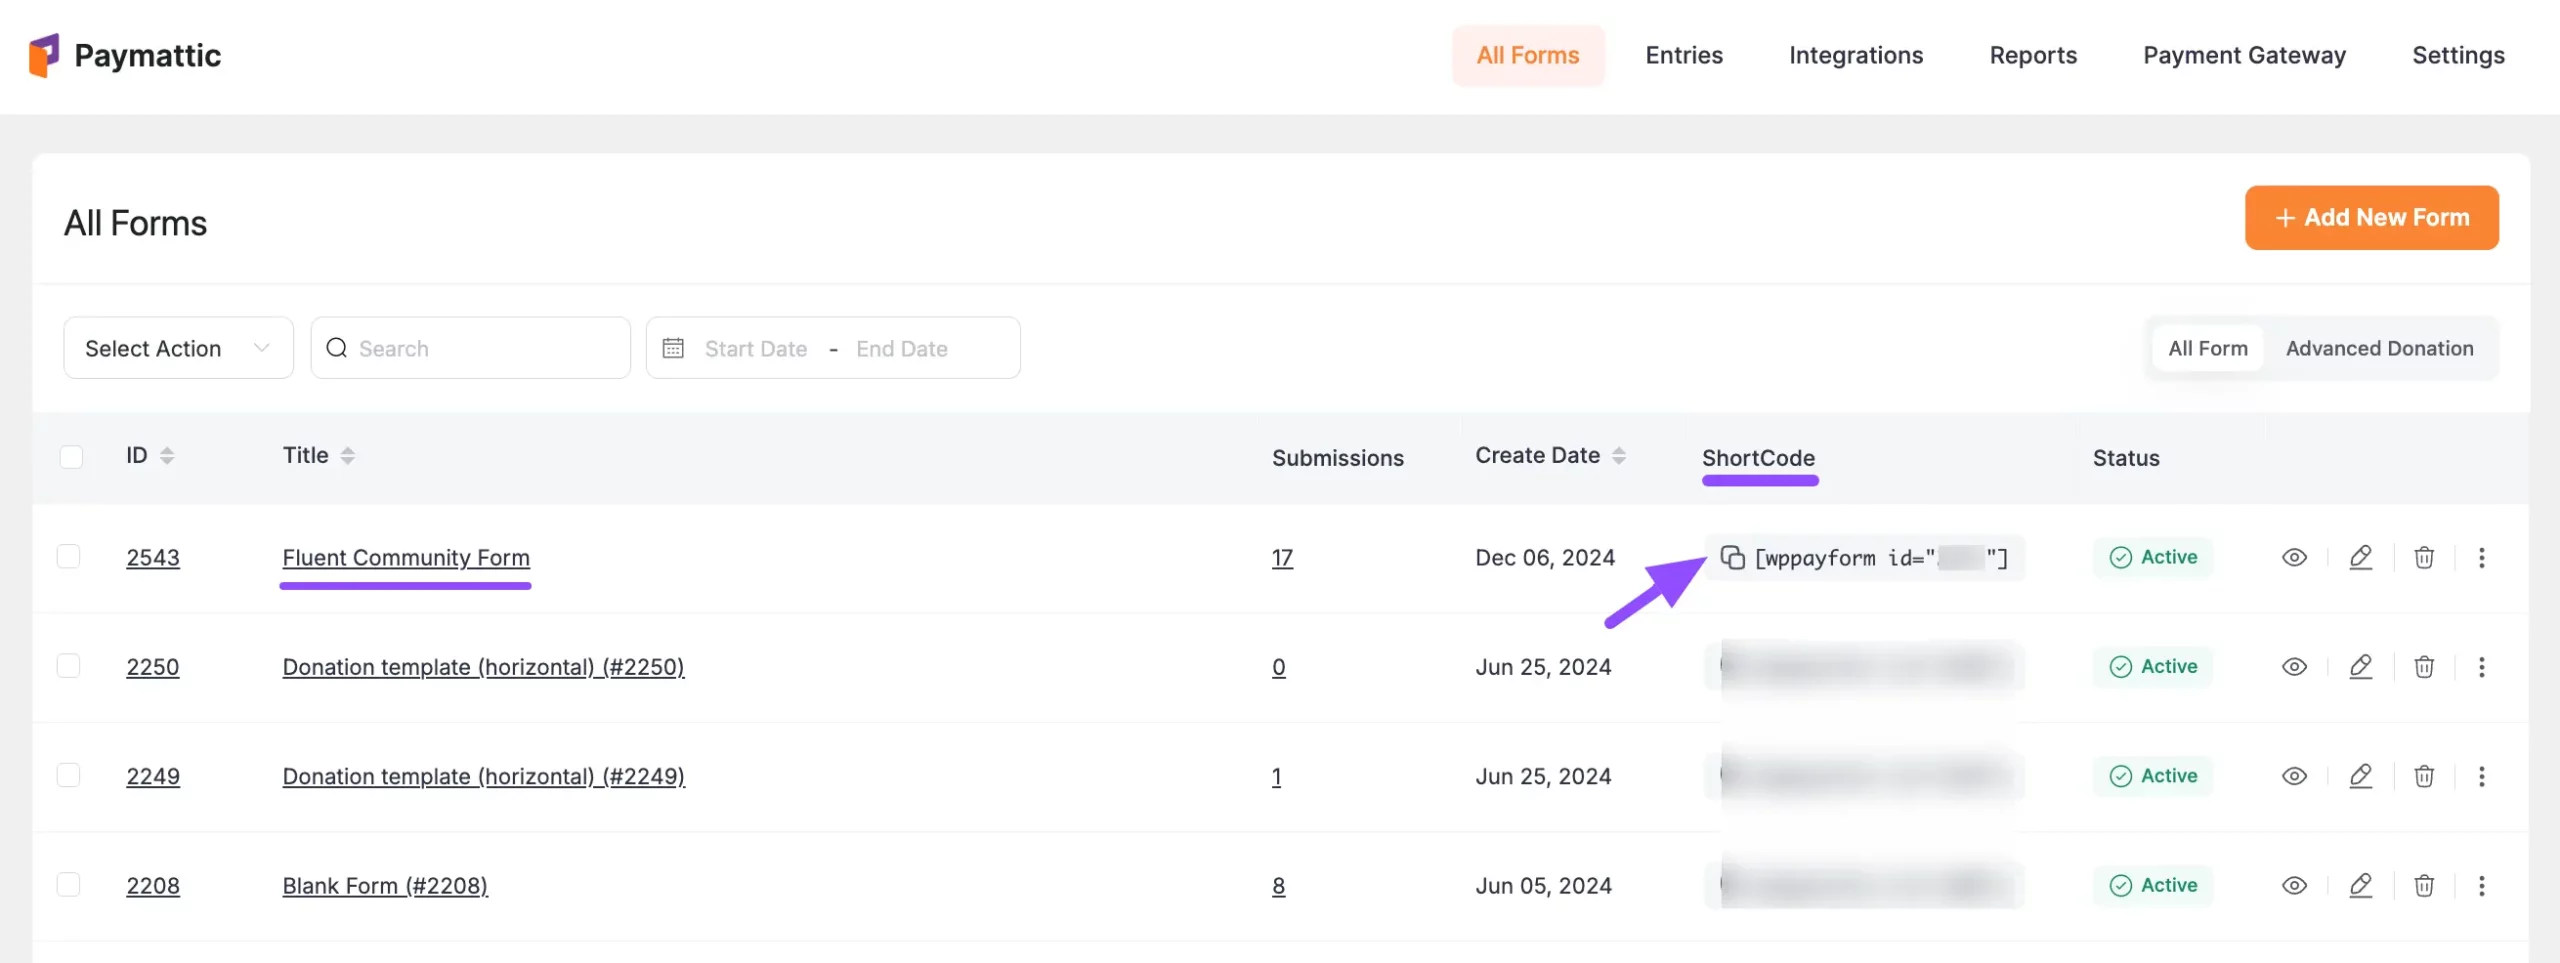The width and height of the screenshot is (2560, 963).
Task: Open Donation template (horizontal) (#2250)
Action: pyautogui.click(x=483, y=667)
